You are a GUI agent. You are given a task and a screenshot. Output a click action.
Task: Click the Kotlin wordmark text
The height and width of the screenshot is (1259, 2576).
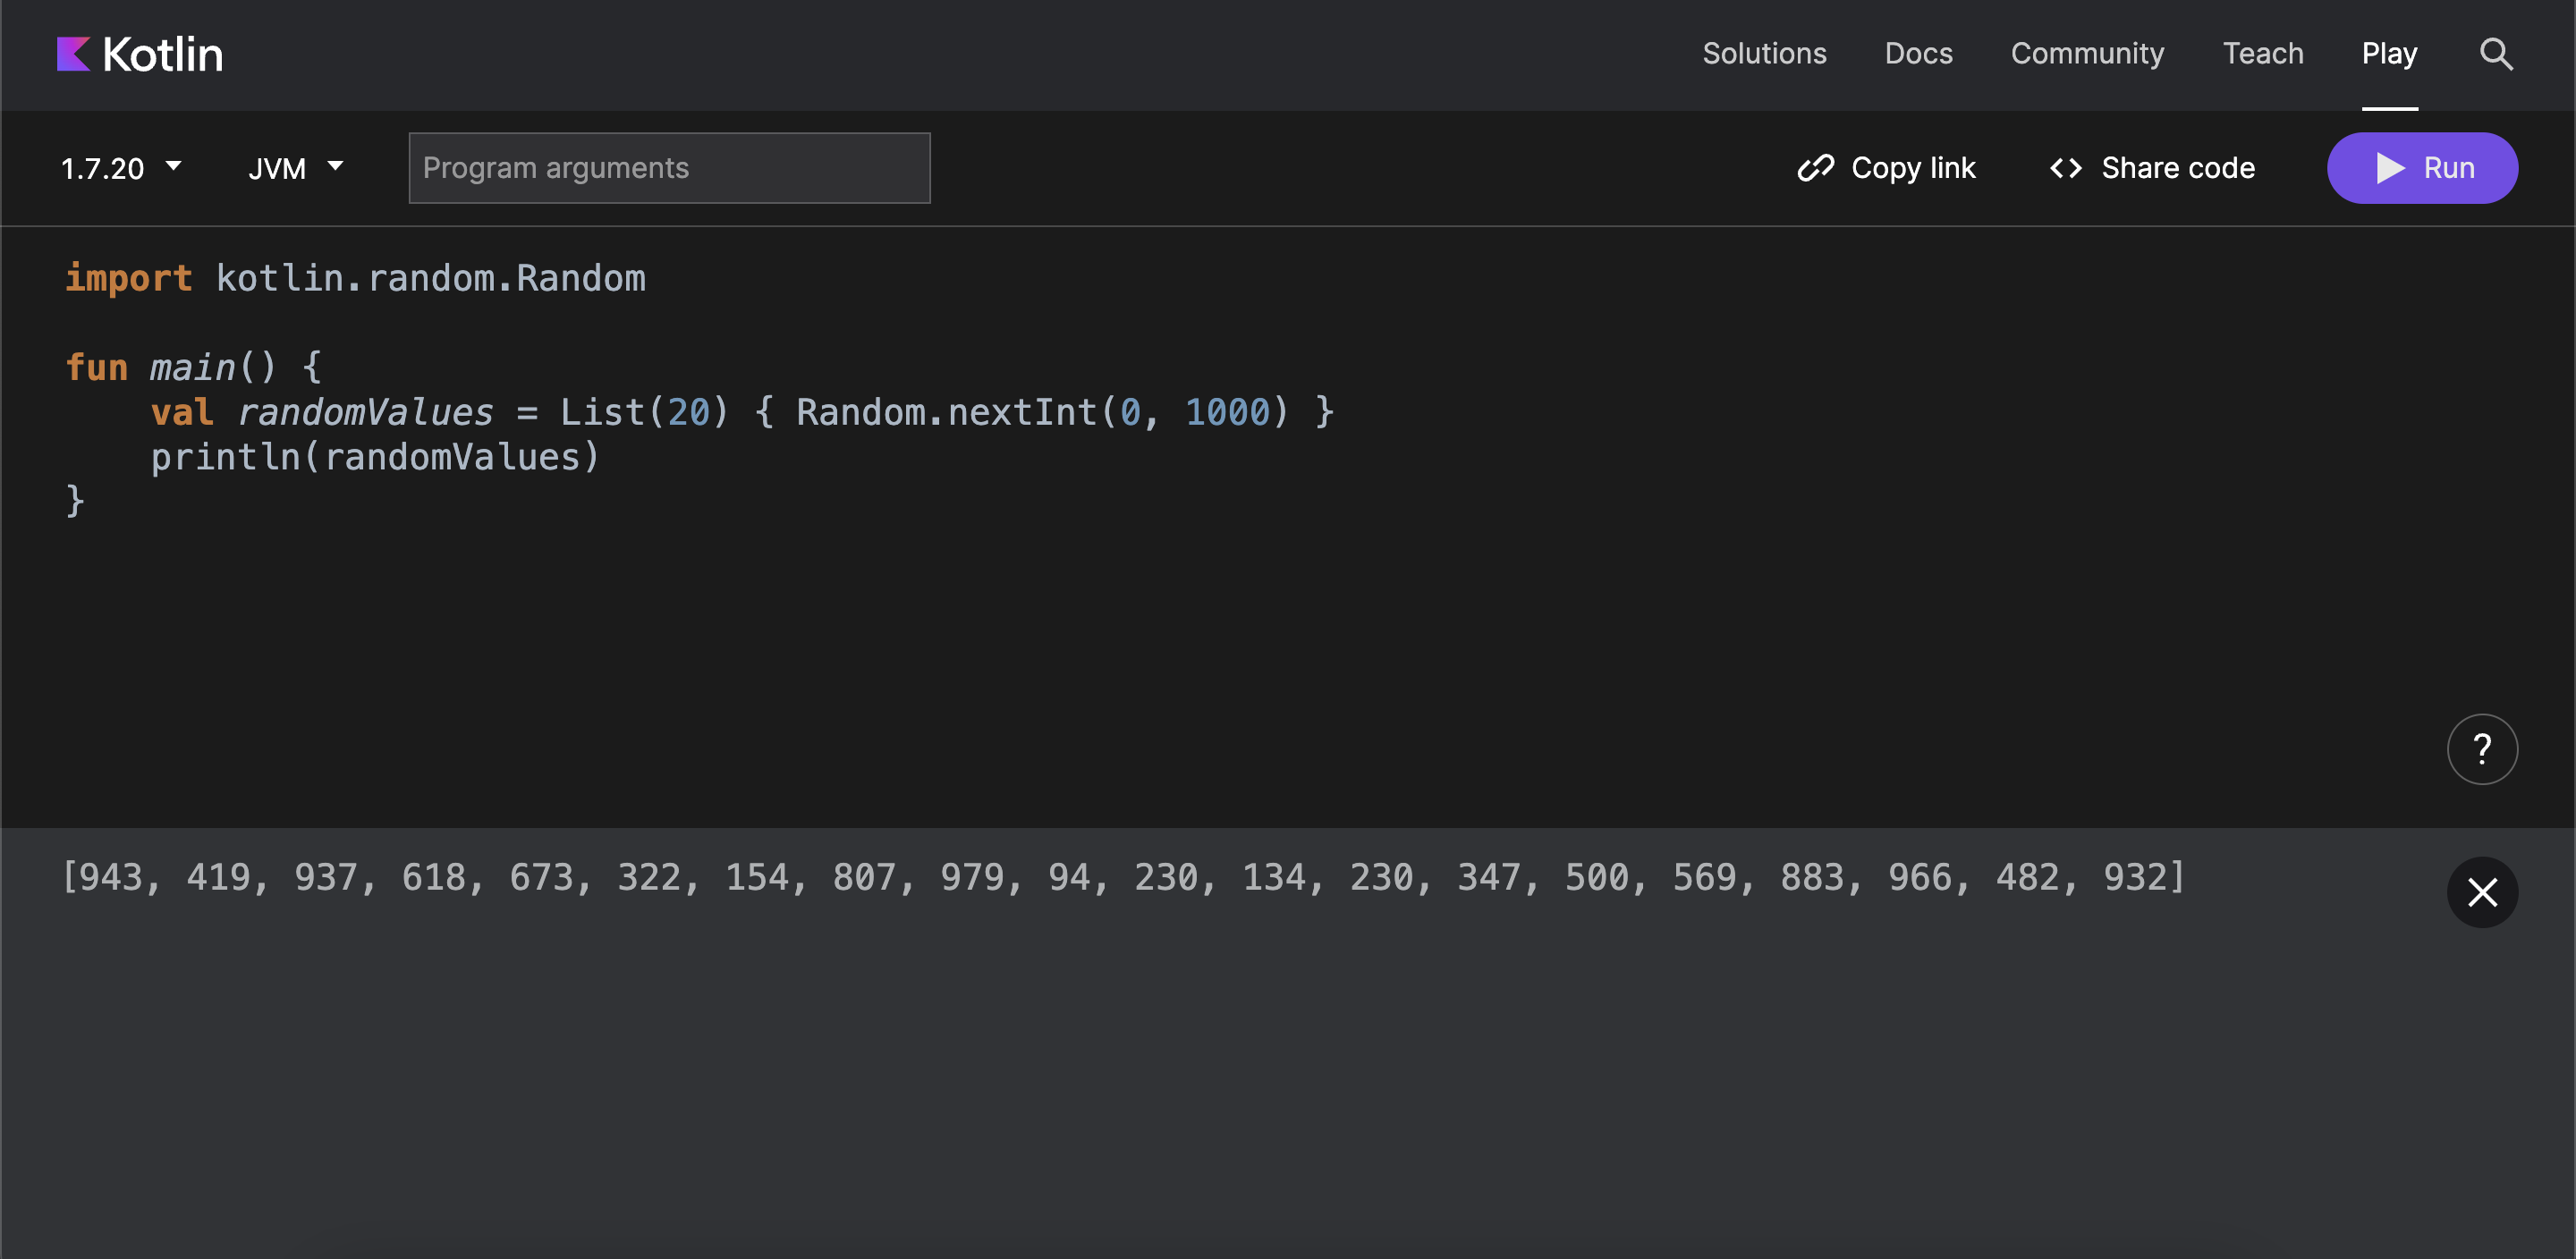tap(162, 54)
